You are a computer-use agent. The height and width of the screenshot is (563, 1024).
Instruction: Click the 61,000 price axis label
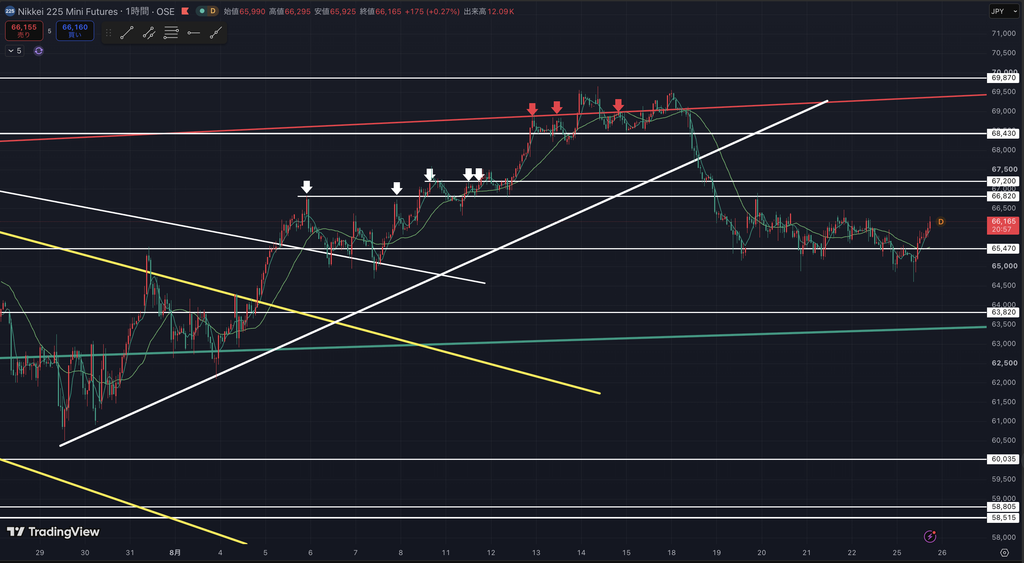tap(1004, 421)
